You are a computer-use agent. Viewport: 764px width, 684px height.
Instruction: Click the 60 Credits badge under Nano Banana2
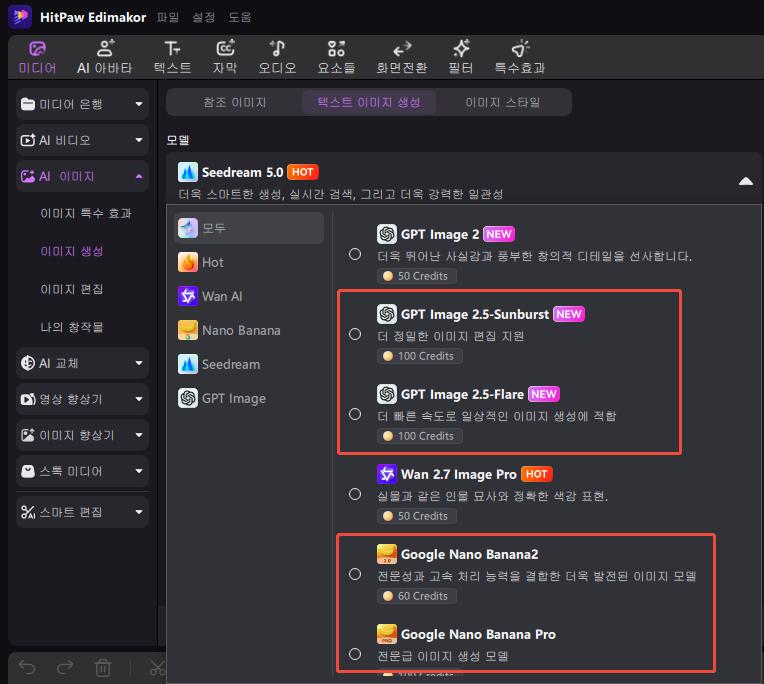pyautogui.click(x=417, y=596)
